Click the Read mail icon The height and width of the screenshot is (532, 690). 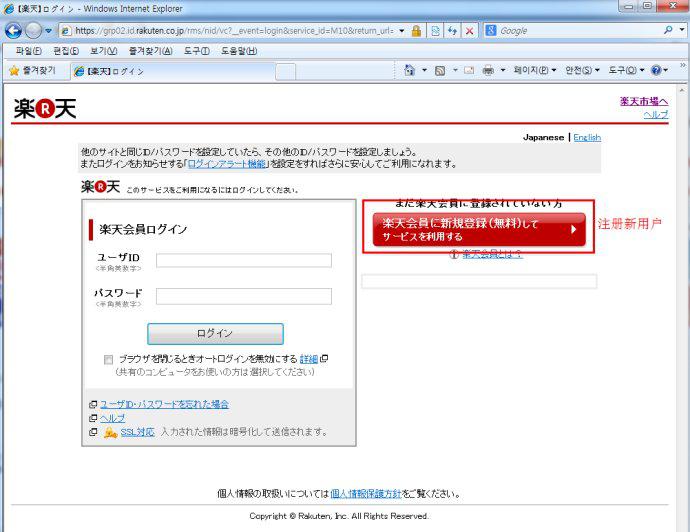point(469,70)
